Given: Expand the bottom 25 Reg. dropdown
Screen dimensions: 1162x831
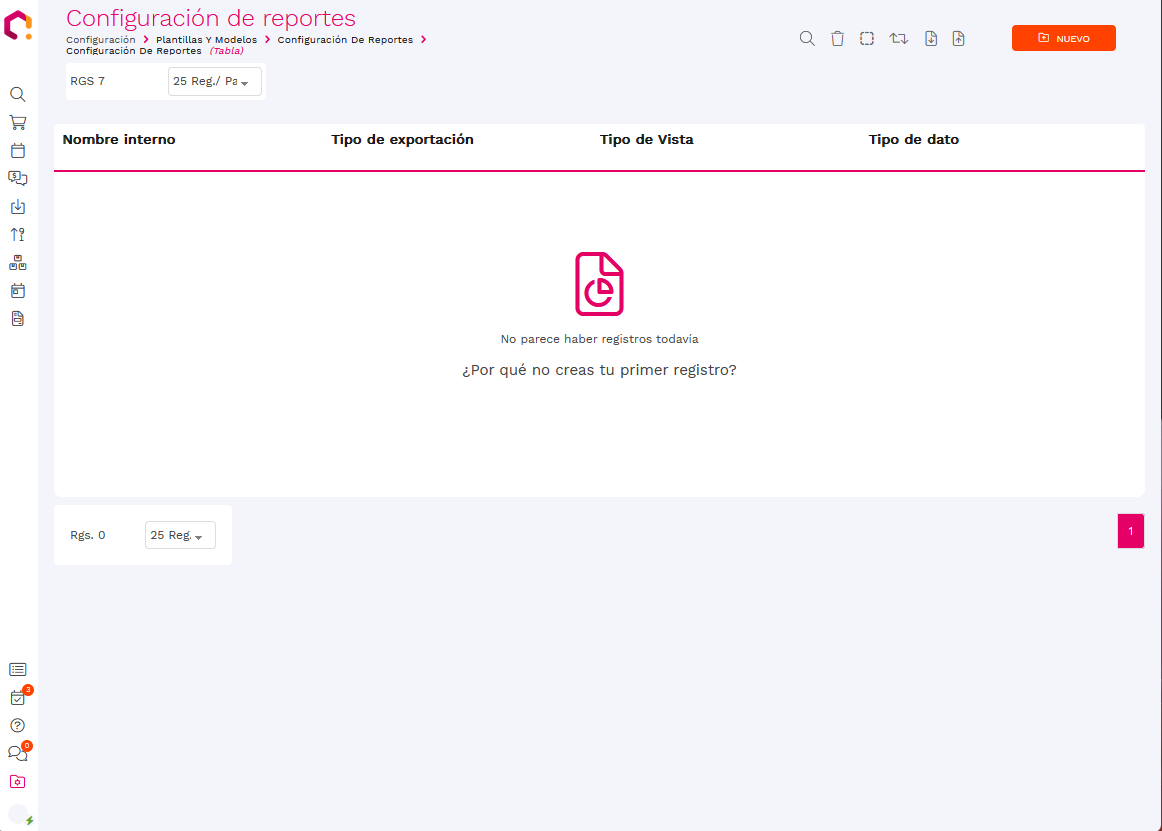Looking at the screenshot, I should point(179,536).
